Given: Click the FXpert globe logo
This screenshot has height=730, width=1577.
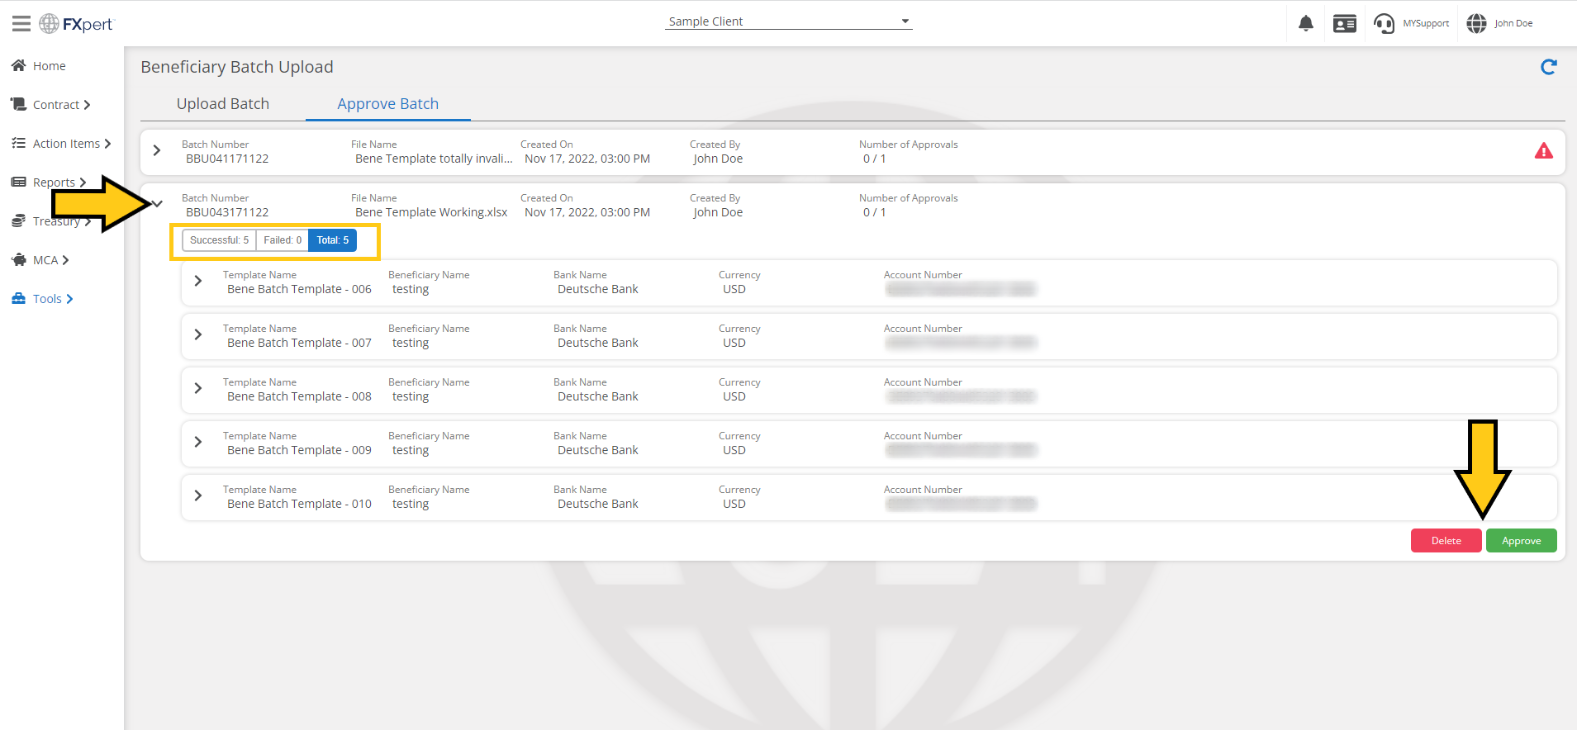Looking at the screenshot, I should pos(49,23).
